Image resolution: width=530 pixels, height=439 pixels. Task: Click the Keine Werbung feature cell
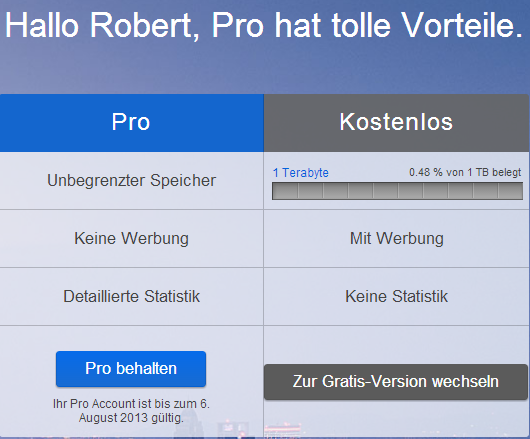[131, 239]
